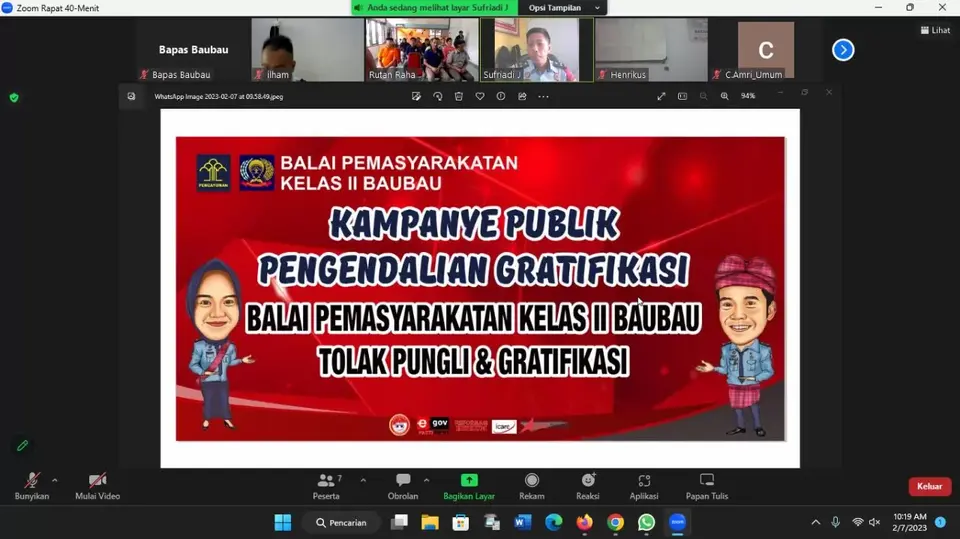This screenshot has height=539, width=960.
Task: Open Google Chrome from taskbar
Action: (615, 522)
